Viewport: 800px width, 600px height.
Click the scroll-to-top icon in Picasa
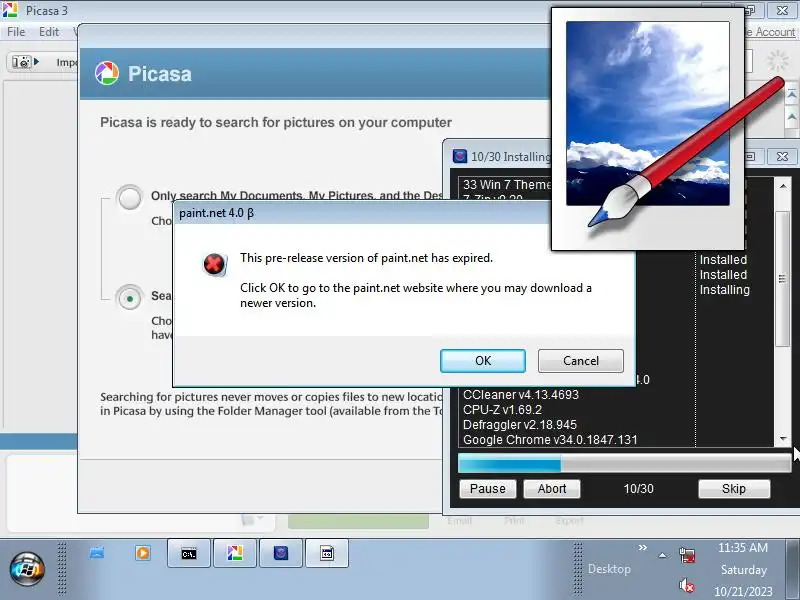[x=791, y=95]
